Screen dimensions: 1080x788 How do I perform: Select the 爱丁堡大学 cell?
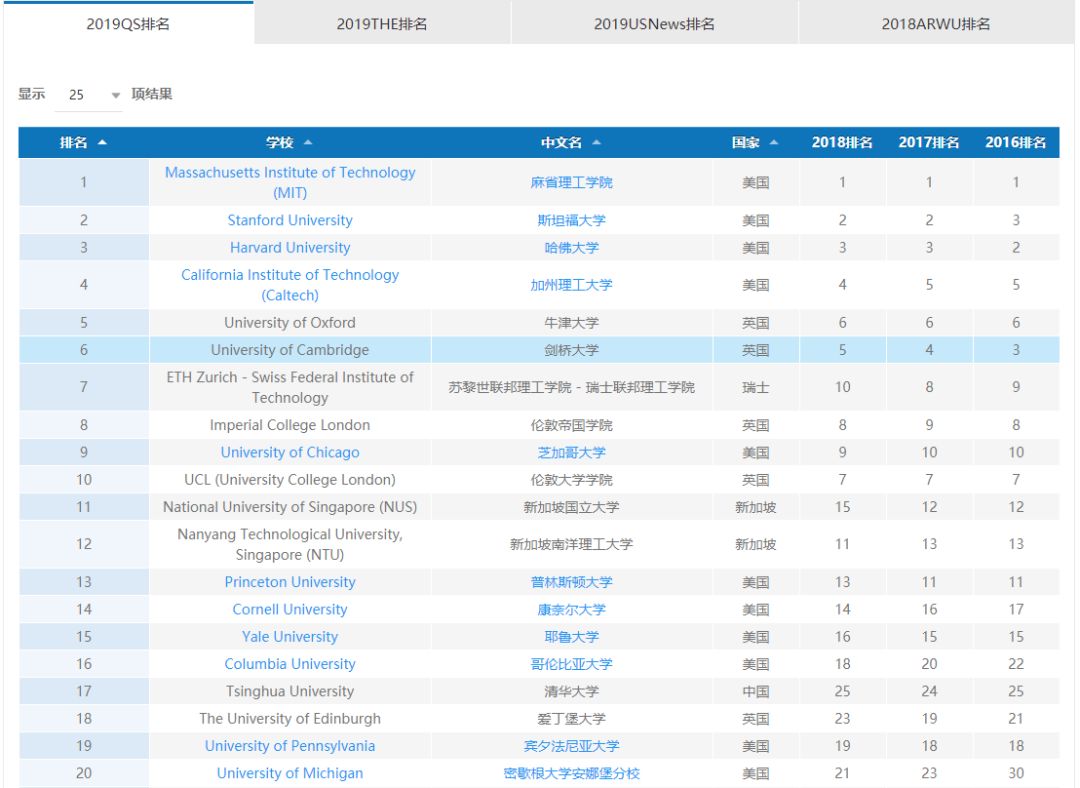[x=572, y=718]
